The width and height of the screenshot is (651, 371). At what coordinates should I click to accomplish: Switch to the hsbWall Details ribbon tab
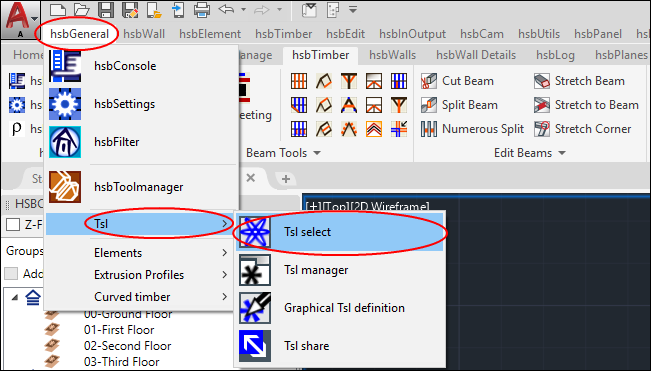(476, 55)
